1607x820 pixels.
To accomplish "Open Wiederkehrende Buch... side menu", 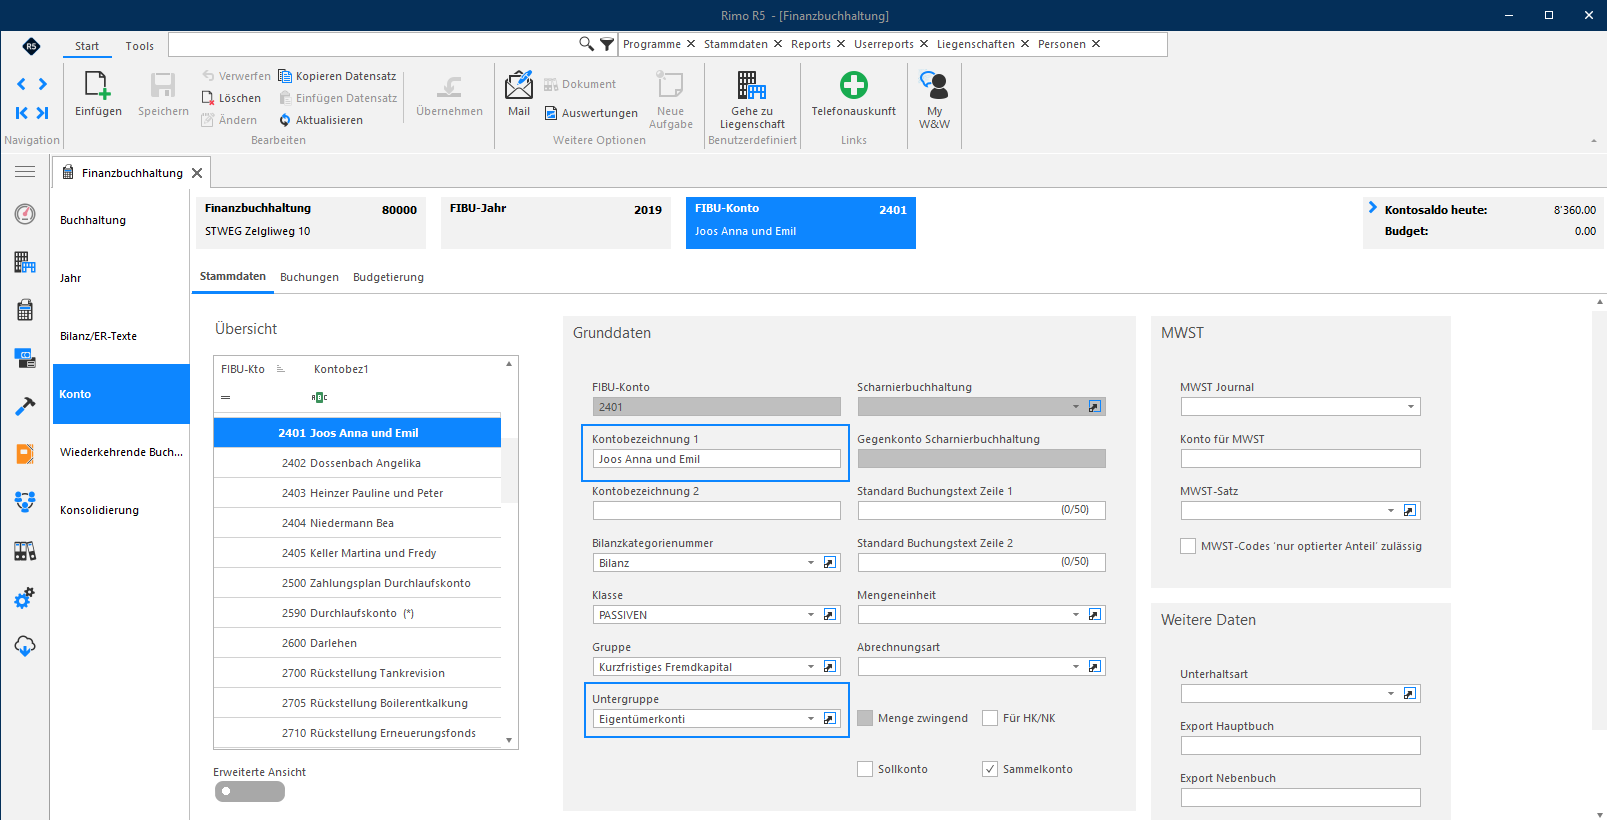I will (121, 452).
